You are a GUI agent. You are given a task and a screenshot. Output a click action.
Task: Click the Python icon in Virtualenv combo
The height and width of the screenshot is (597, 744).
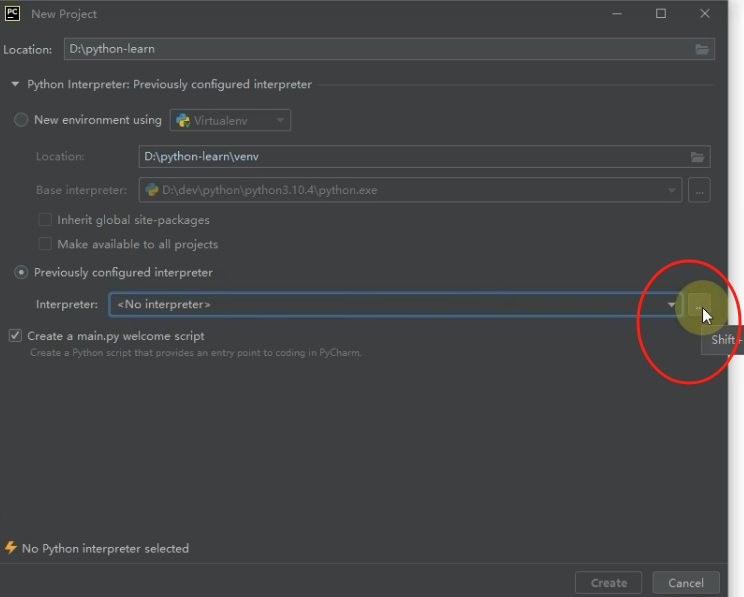183,121
